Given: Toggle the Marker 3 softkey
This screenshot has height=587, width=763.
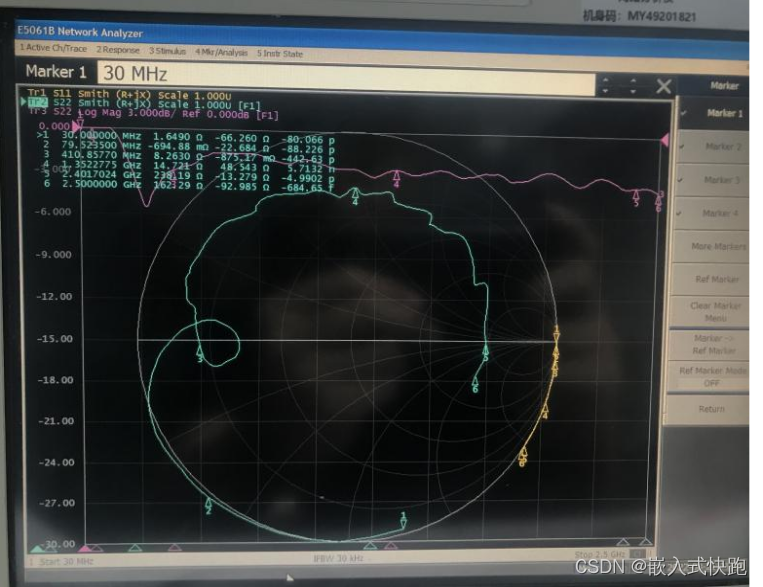Looking at the screenshot, I should (x=713, y=180).
